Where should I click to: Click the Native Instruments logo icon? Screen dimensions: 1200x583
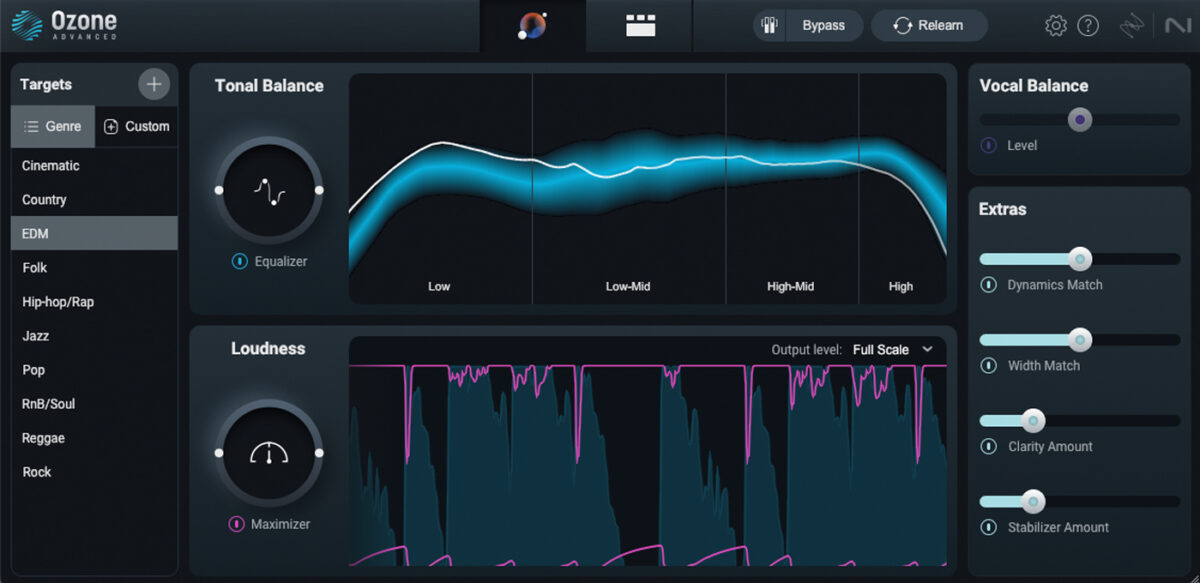[x=1177, y=26]
